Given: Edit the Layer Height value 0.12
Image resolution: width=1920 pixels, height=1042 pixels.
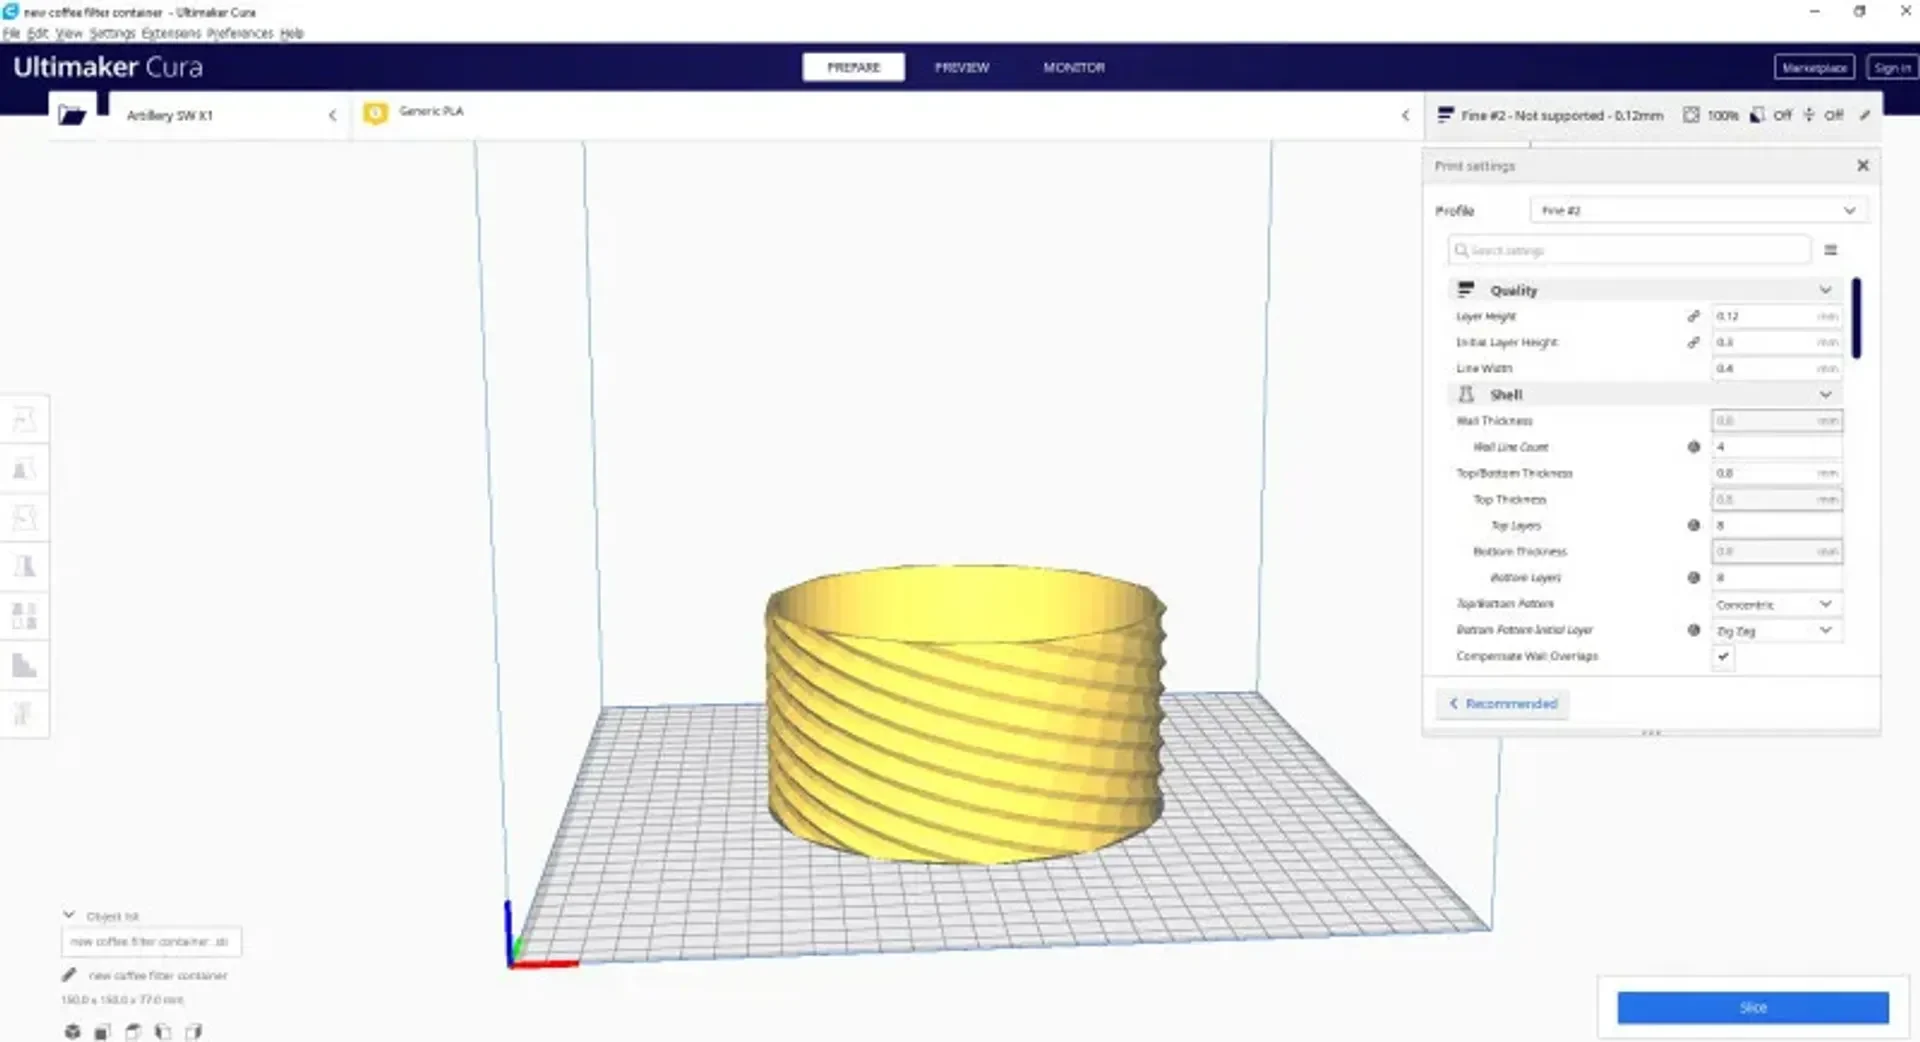Looking at the screenshot, I should coord(1776,316).
